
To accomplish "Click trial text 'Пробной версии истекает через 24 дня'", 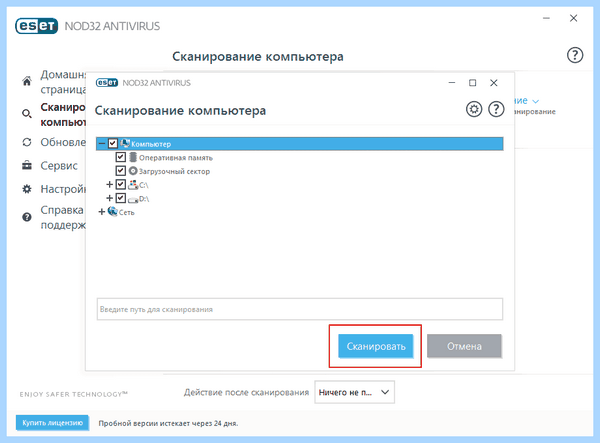I will 168,423.
